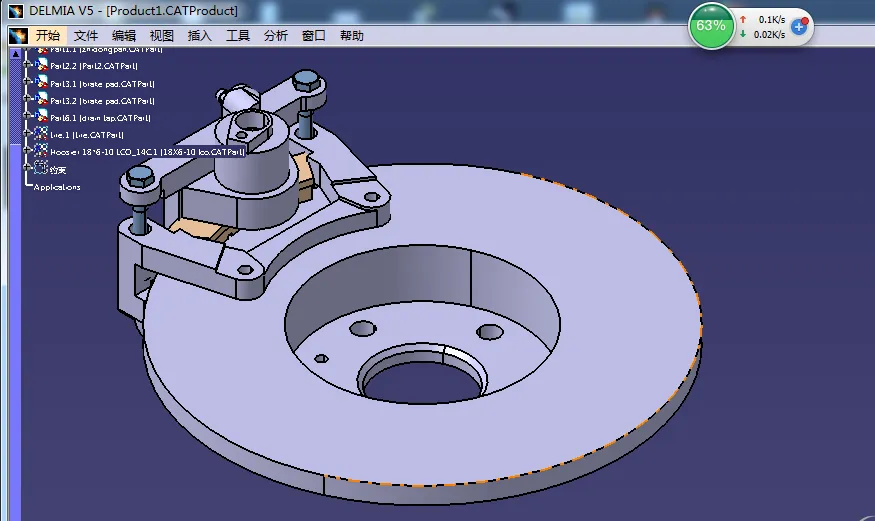Open the 开始 (Start) menu
The width and height of the screenshot is (875, 521).
tap(48, 35)
